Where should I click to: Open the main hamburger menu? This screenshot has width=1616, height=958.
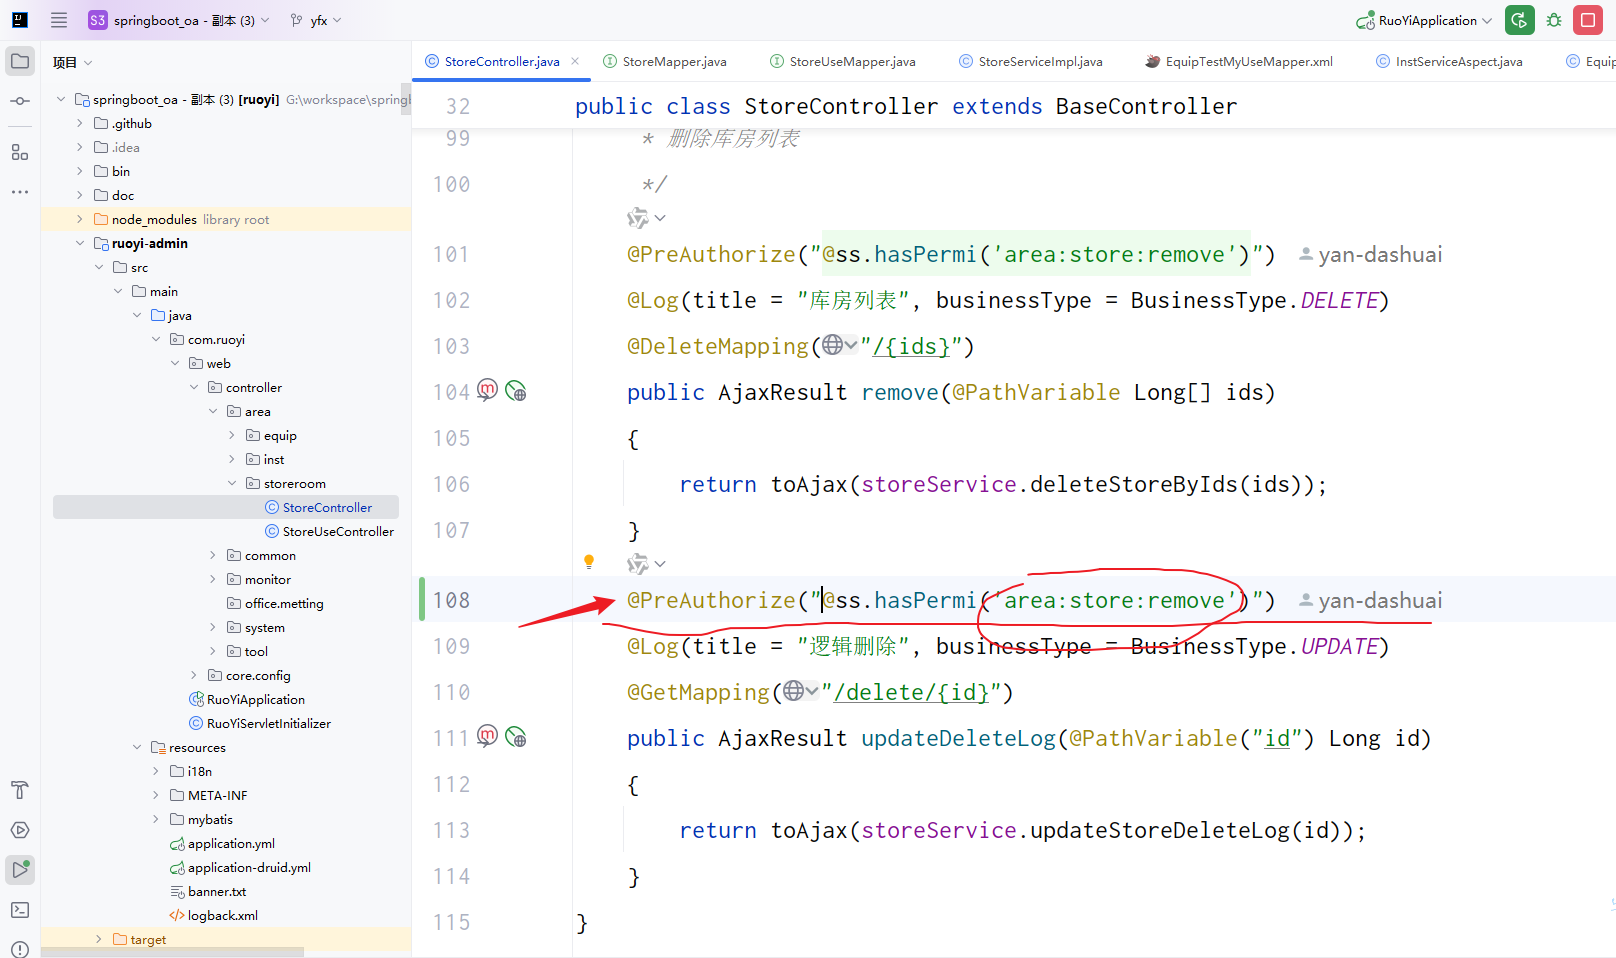(x=59, y=20)
